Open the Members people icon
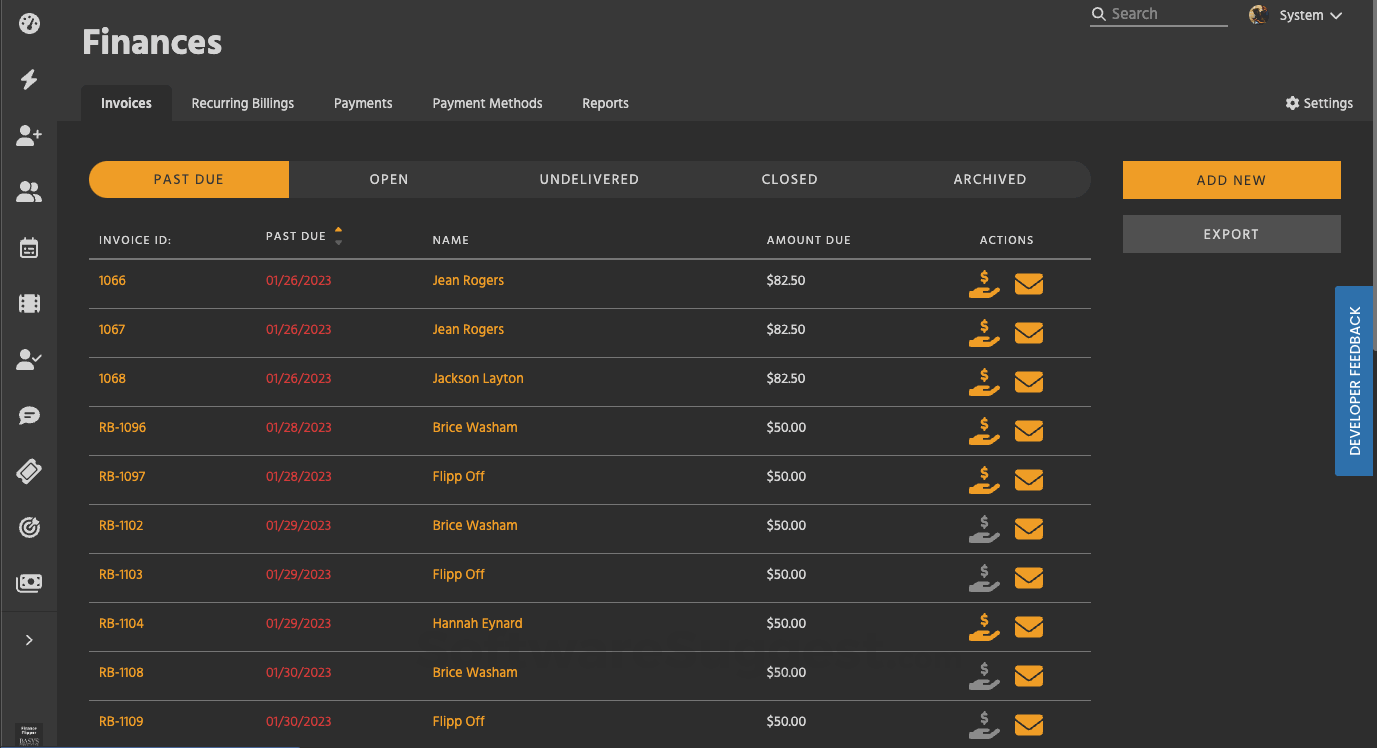Image resolution: width=1377 pixels, height=748 pixels. (28, 192)
